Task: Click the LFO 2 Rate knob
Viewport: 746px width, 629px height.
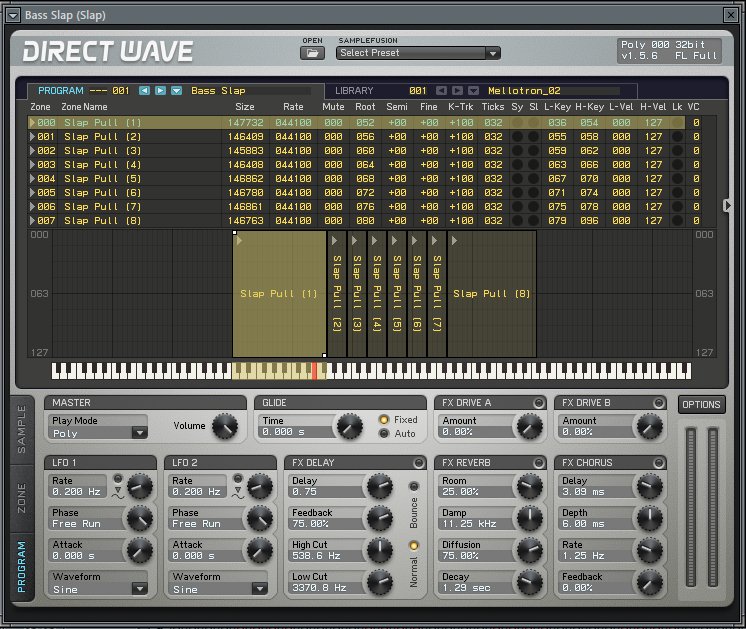Action: 260,486
